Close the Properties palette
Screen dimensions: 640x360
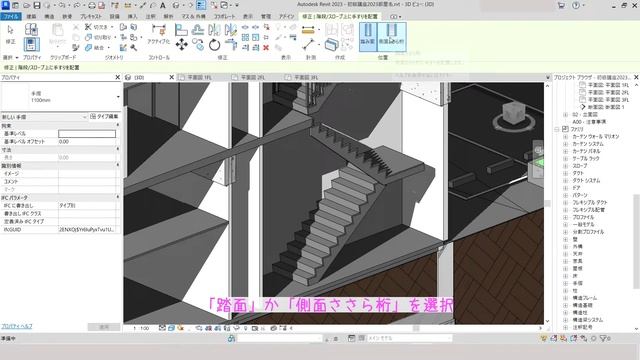tap(118, 77)
